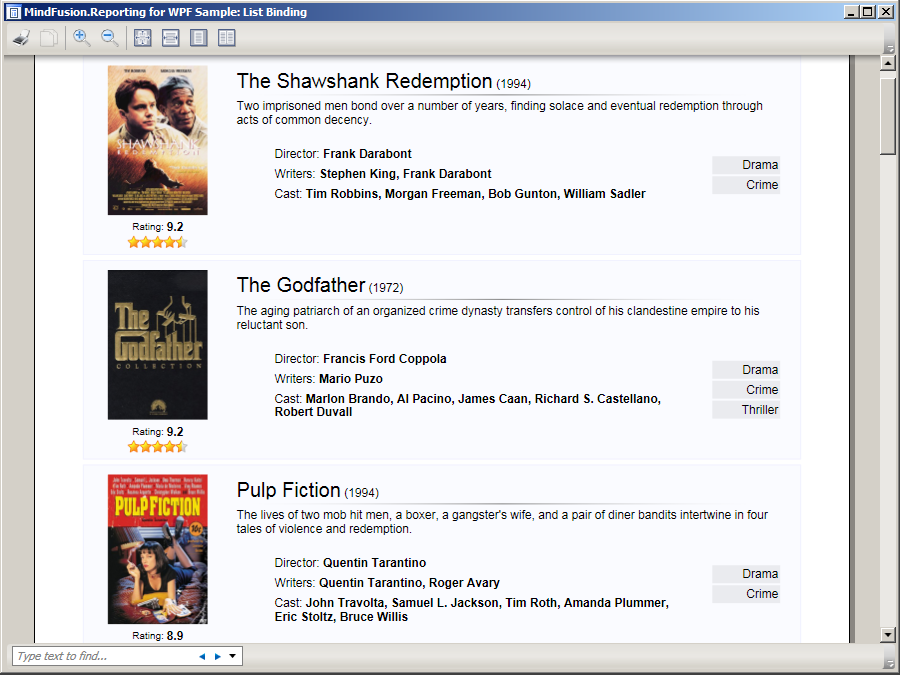Open the search options dropdown arrow

coord(233,657)
